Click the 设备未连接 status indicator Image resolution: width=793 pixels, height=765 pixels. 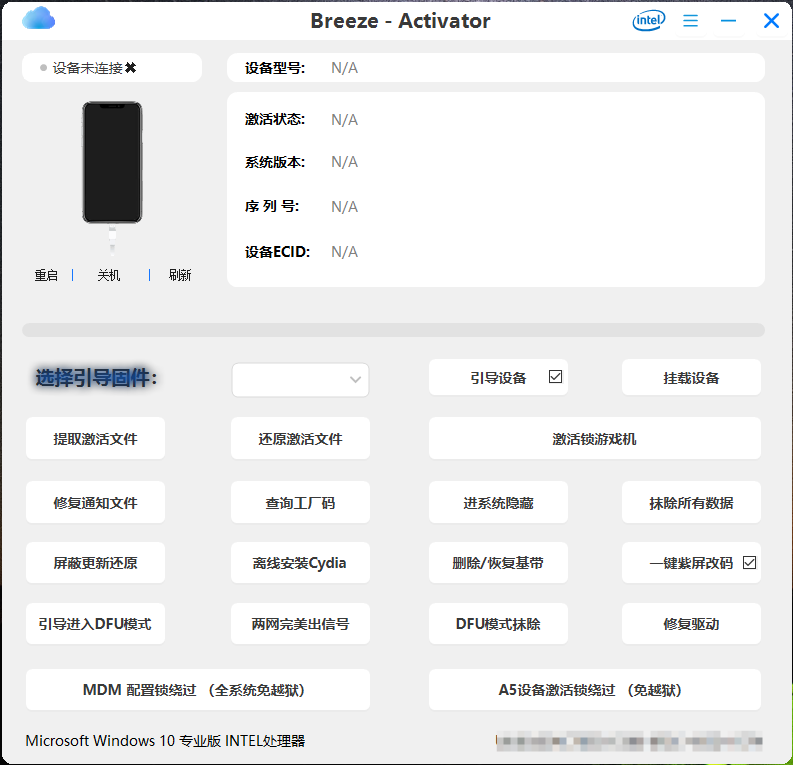(x=112, y=68)
